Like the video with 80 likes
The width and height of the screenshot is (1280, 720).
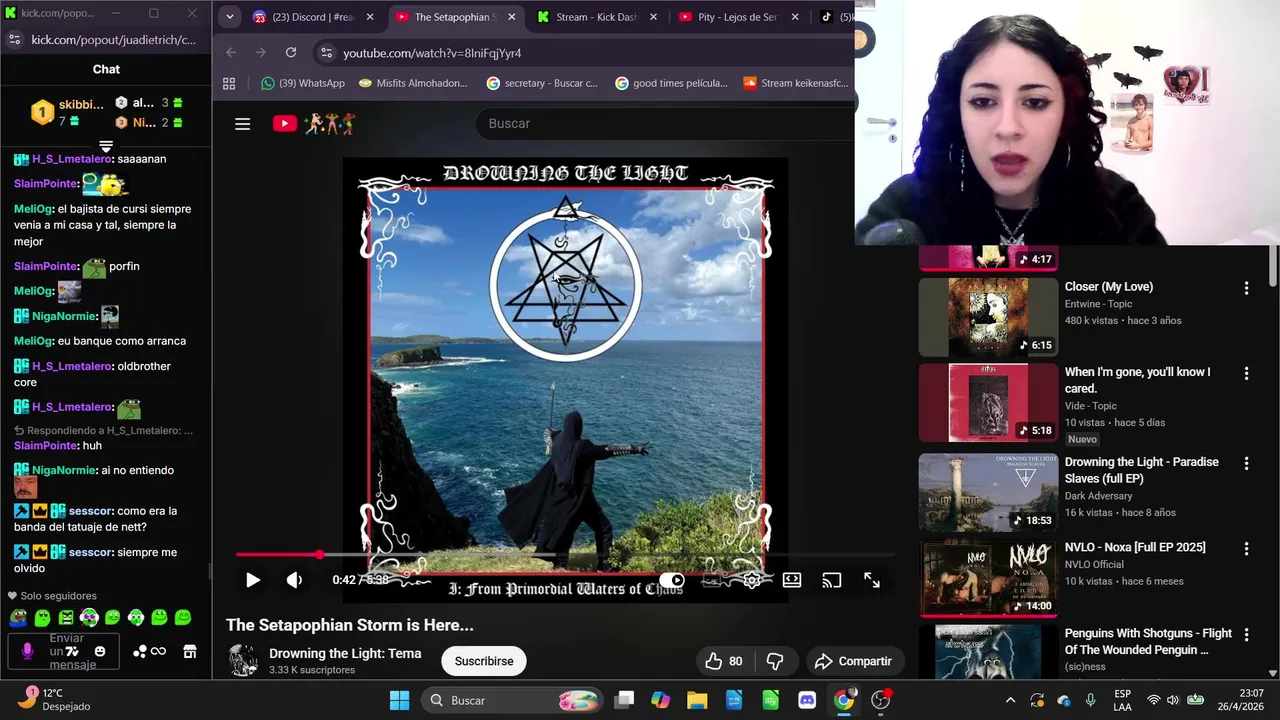click(724, 661)
